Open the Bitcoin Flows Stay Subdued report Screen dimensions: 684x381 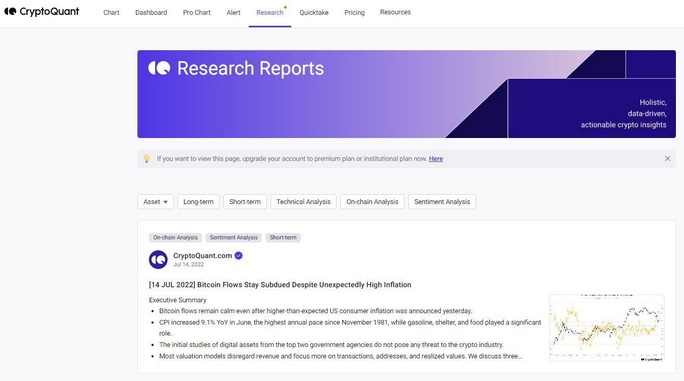click(x=280, y=285)
